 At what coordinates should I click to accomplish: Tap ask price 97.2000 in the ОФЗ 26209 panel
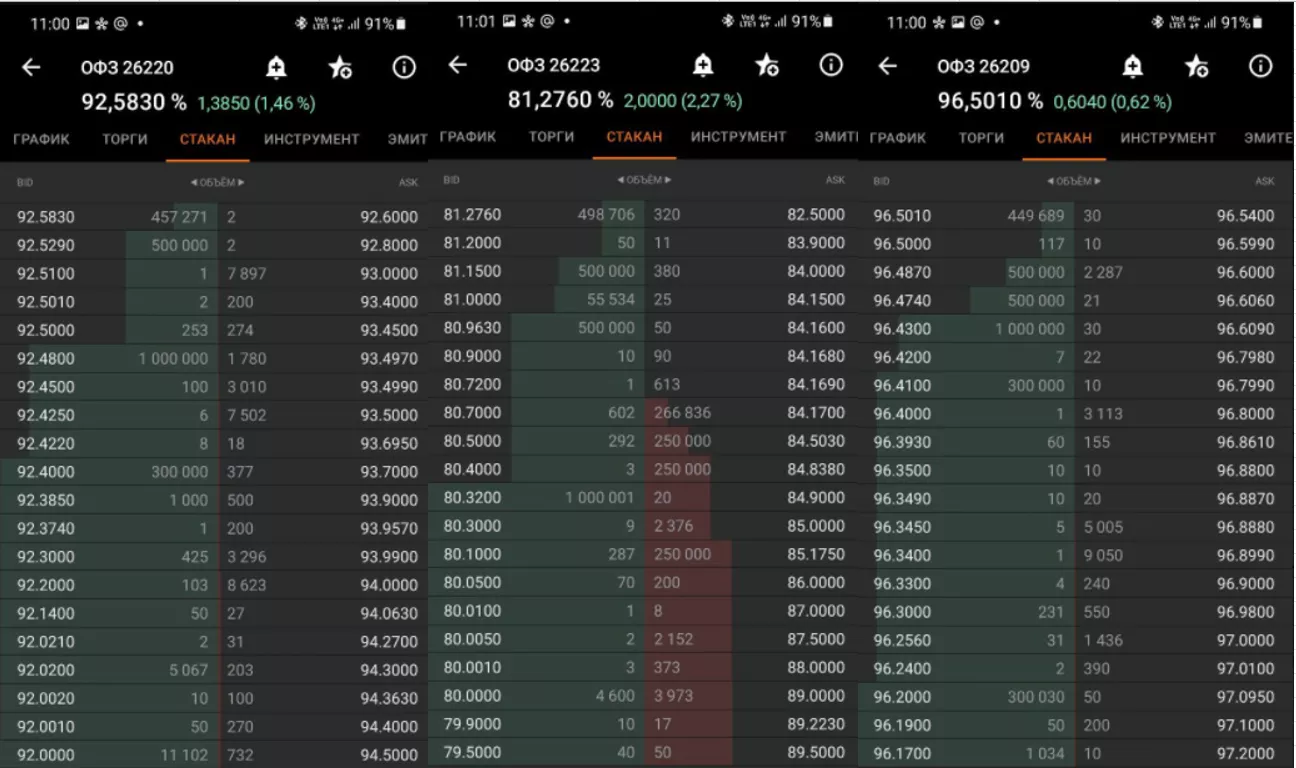[x=1246, y=753]
